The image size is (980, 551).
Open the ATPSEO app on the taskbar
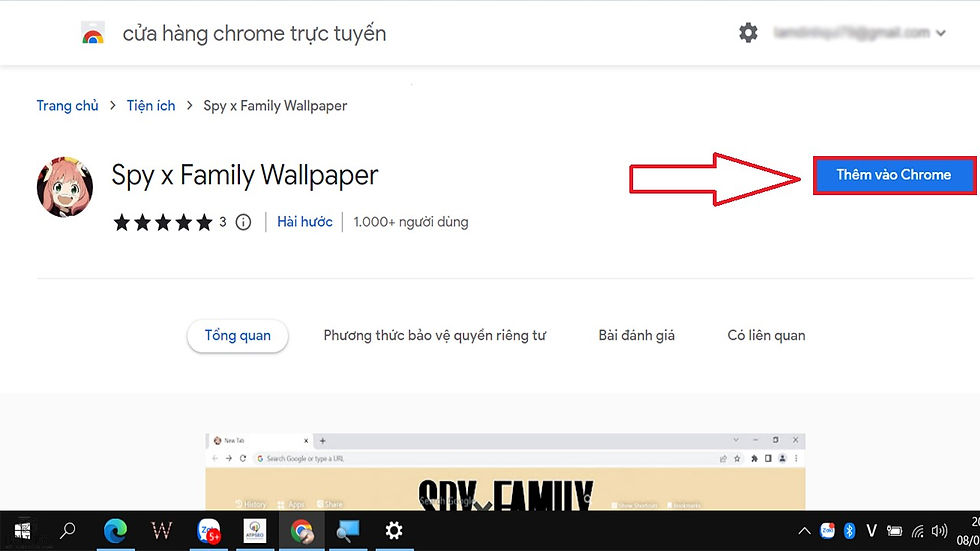254,531
